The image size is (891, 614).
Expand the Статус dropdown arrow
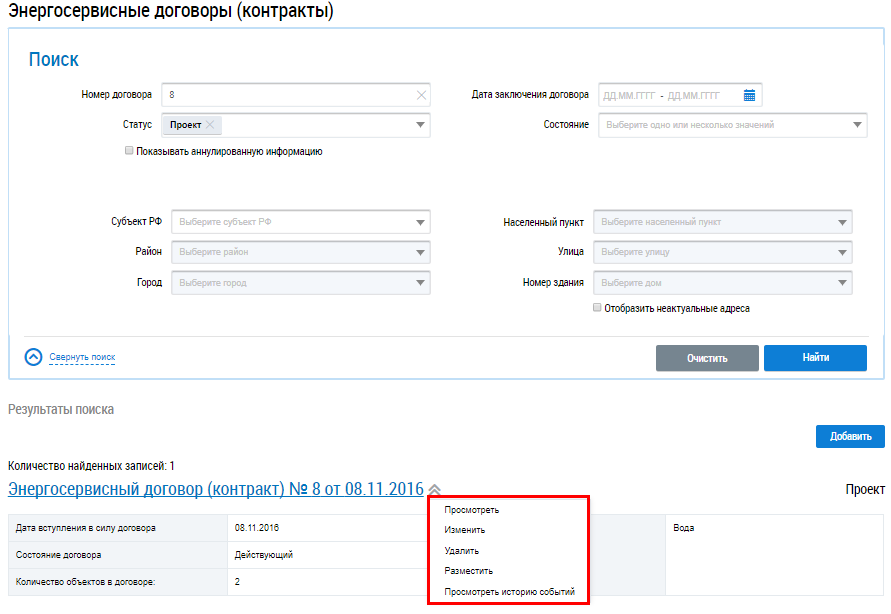[x=421, y=126]
